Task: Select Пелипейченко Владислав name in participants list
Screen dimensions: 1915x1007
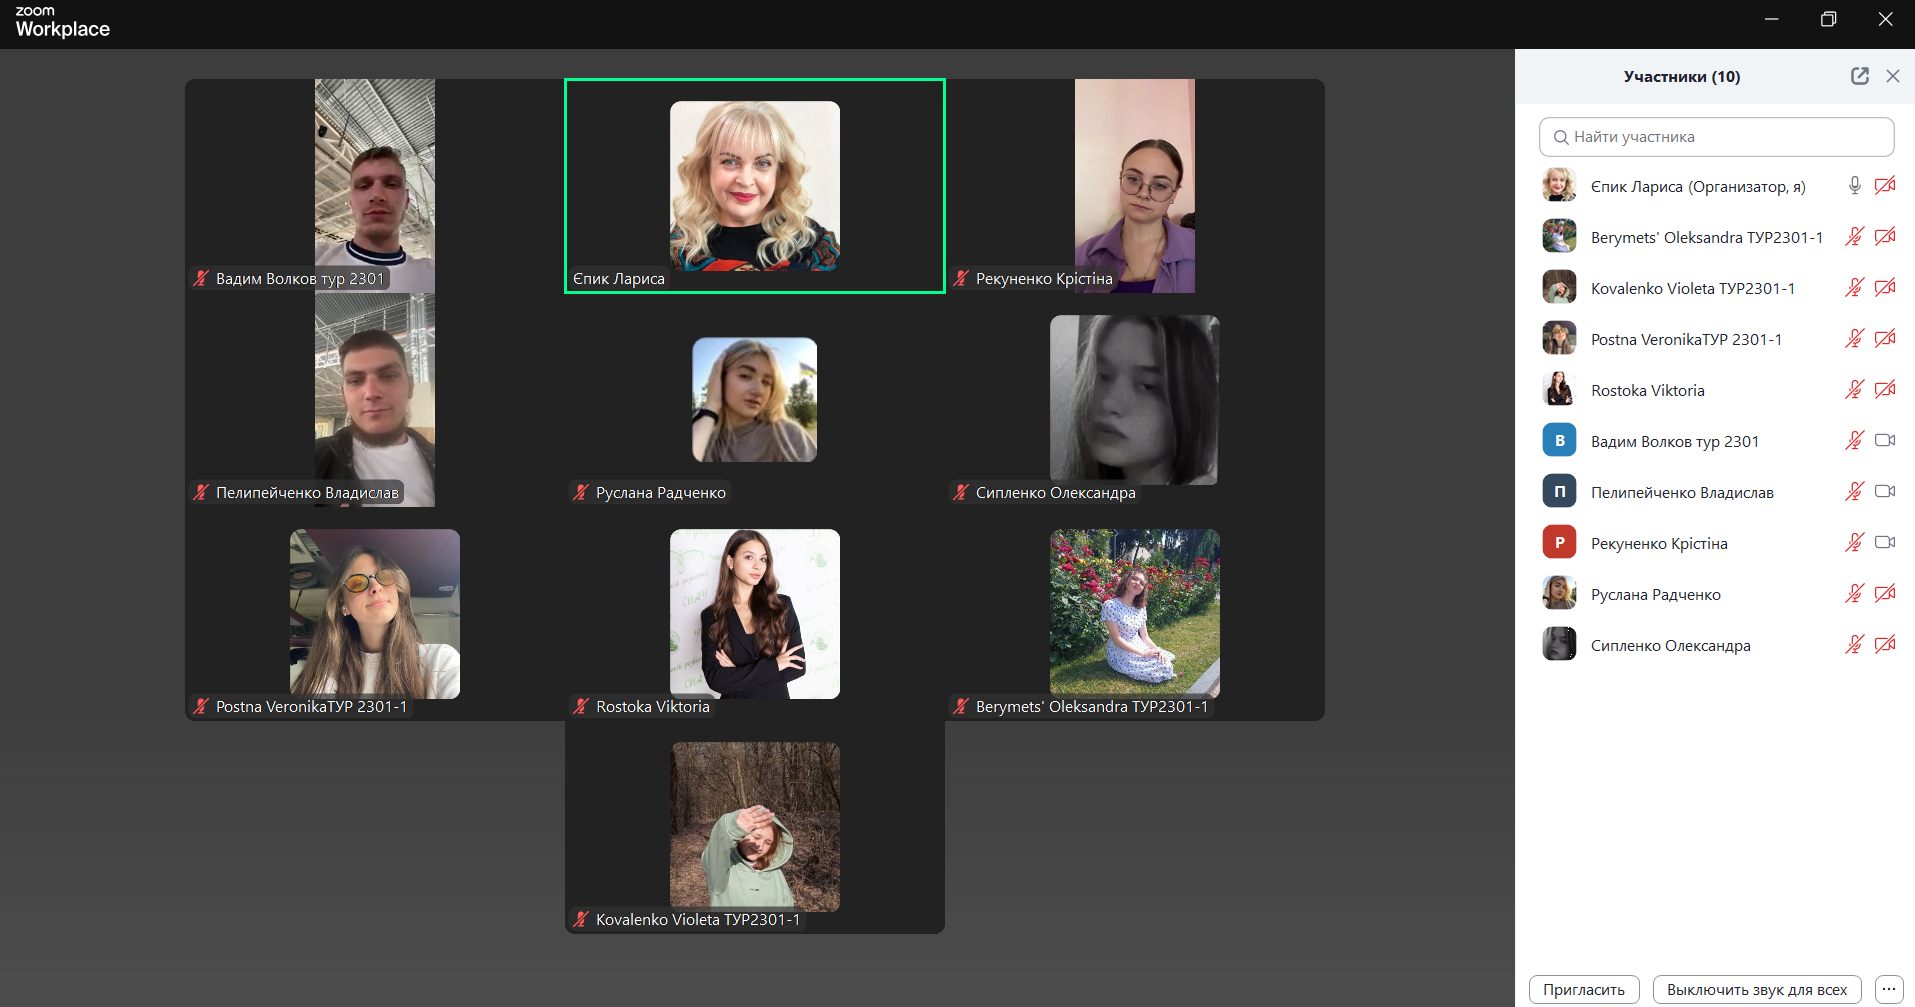Action: 1682,493
